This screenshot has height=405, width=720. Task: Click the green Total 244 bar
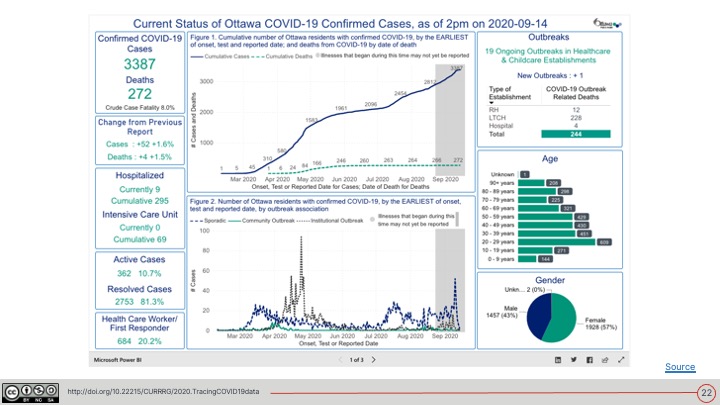(x=576, y=134)
